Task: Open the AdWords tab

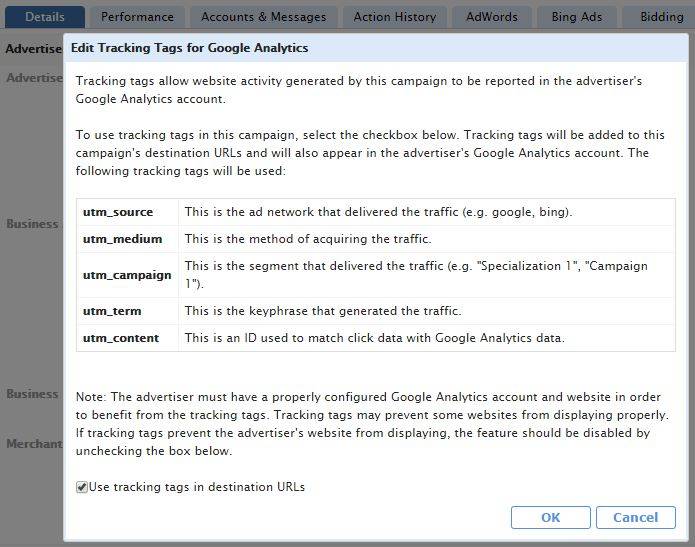Action: (x=492, y=17)
